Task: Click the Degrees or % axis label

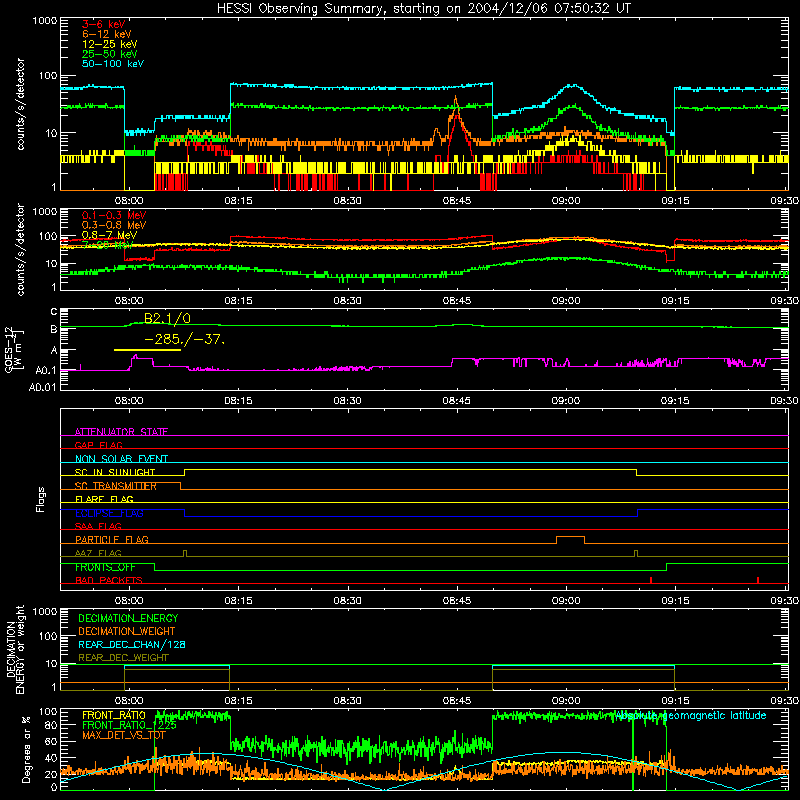Action: [26, 750]
